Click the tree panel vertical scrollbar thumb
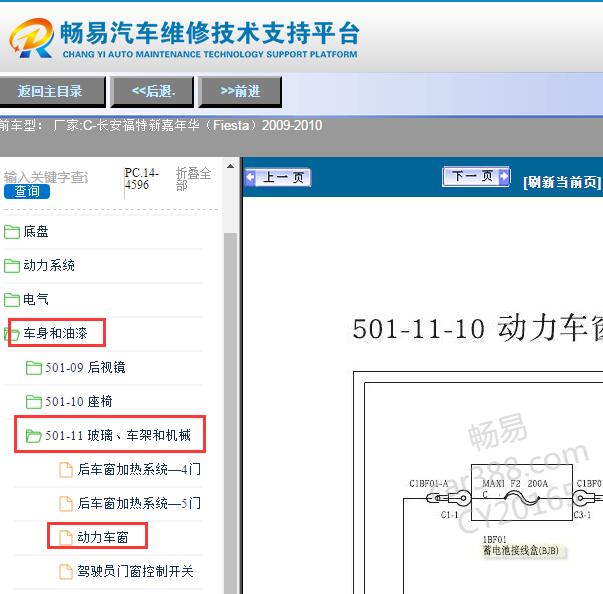The width and height of the screenshot is (603, 594). (x=230, y=413)
